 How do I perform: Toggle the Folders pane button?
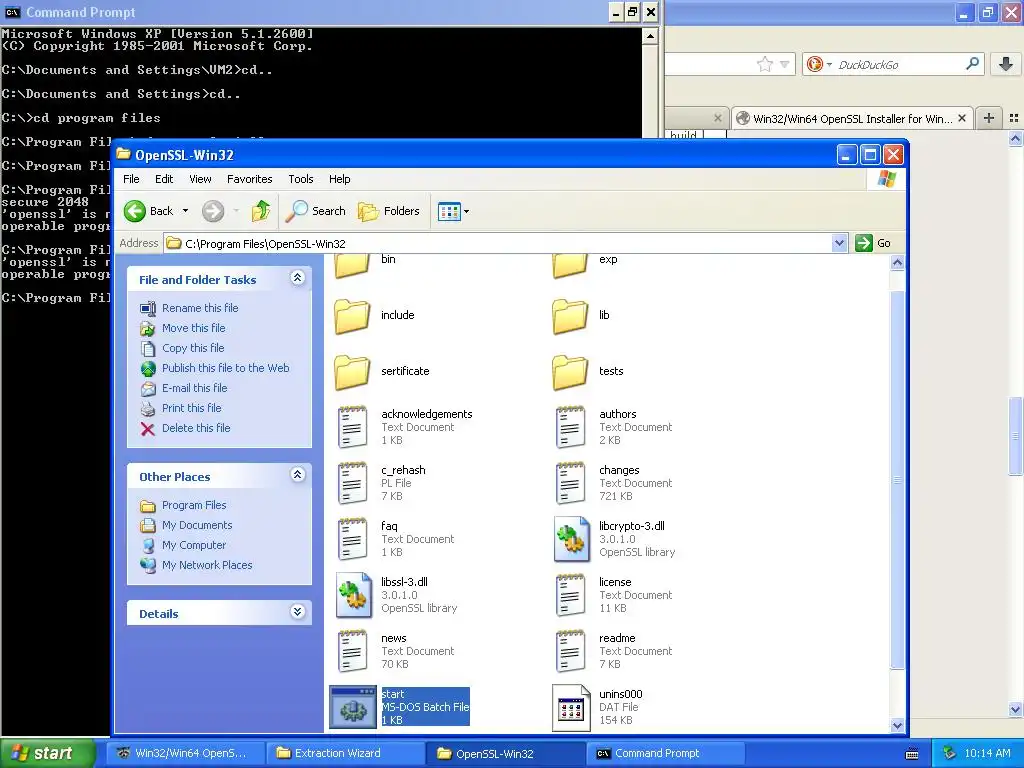(x=389, y=211)
